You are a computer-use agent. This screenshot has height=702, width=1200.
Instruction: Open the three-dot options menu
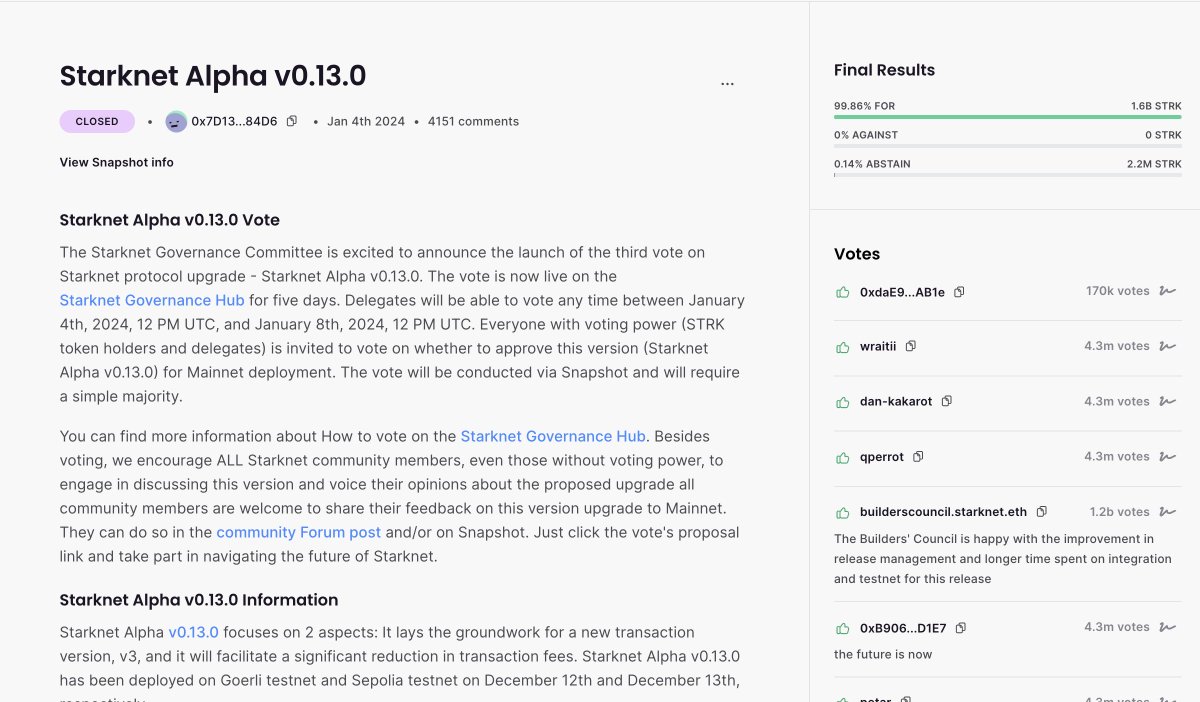[727, 84]
